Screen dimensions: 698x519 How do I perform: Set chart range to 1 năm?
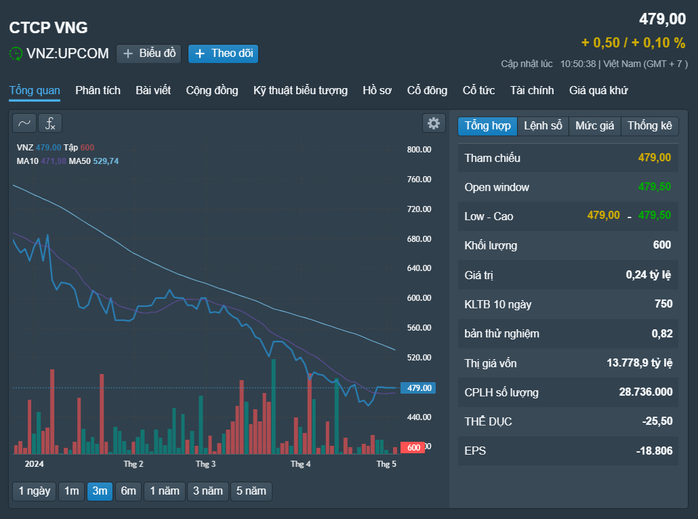tap(164, 491)
